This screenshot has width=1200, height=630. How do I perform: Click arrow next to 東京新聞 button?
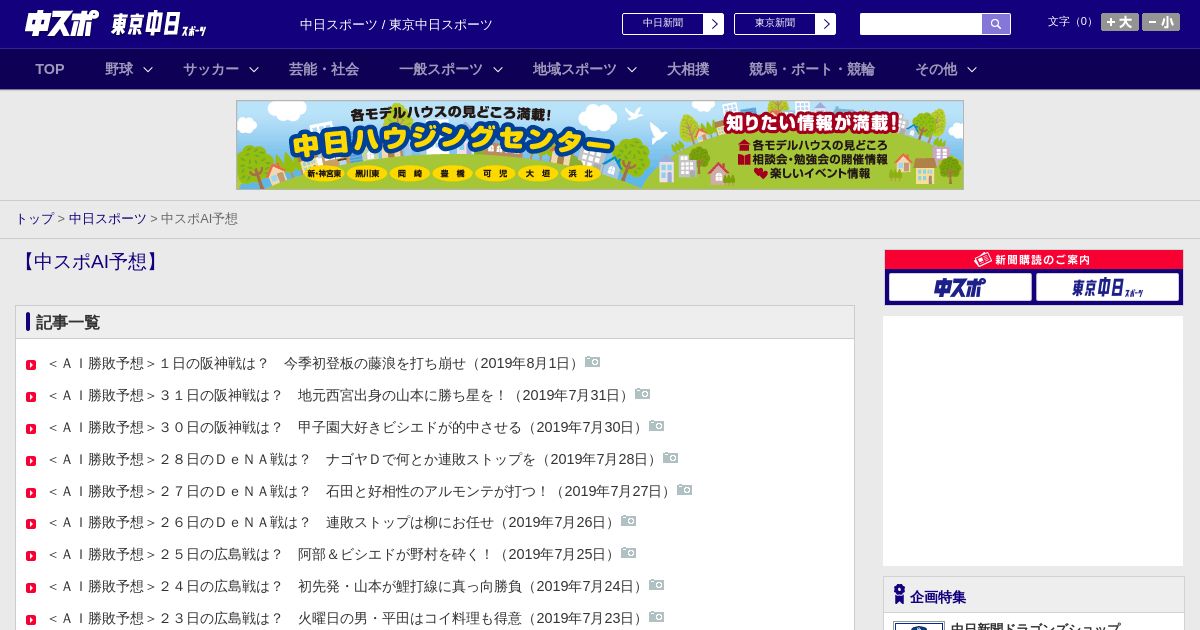(826, 24)
